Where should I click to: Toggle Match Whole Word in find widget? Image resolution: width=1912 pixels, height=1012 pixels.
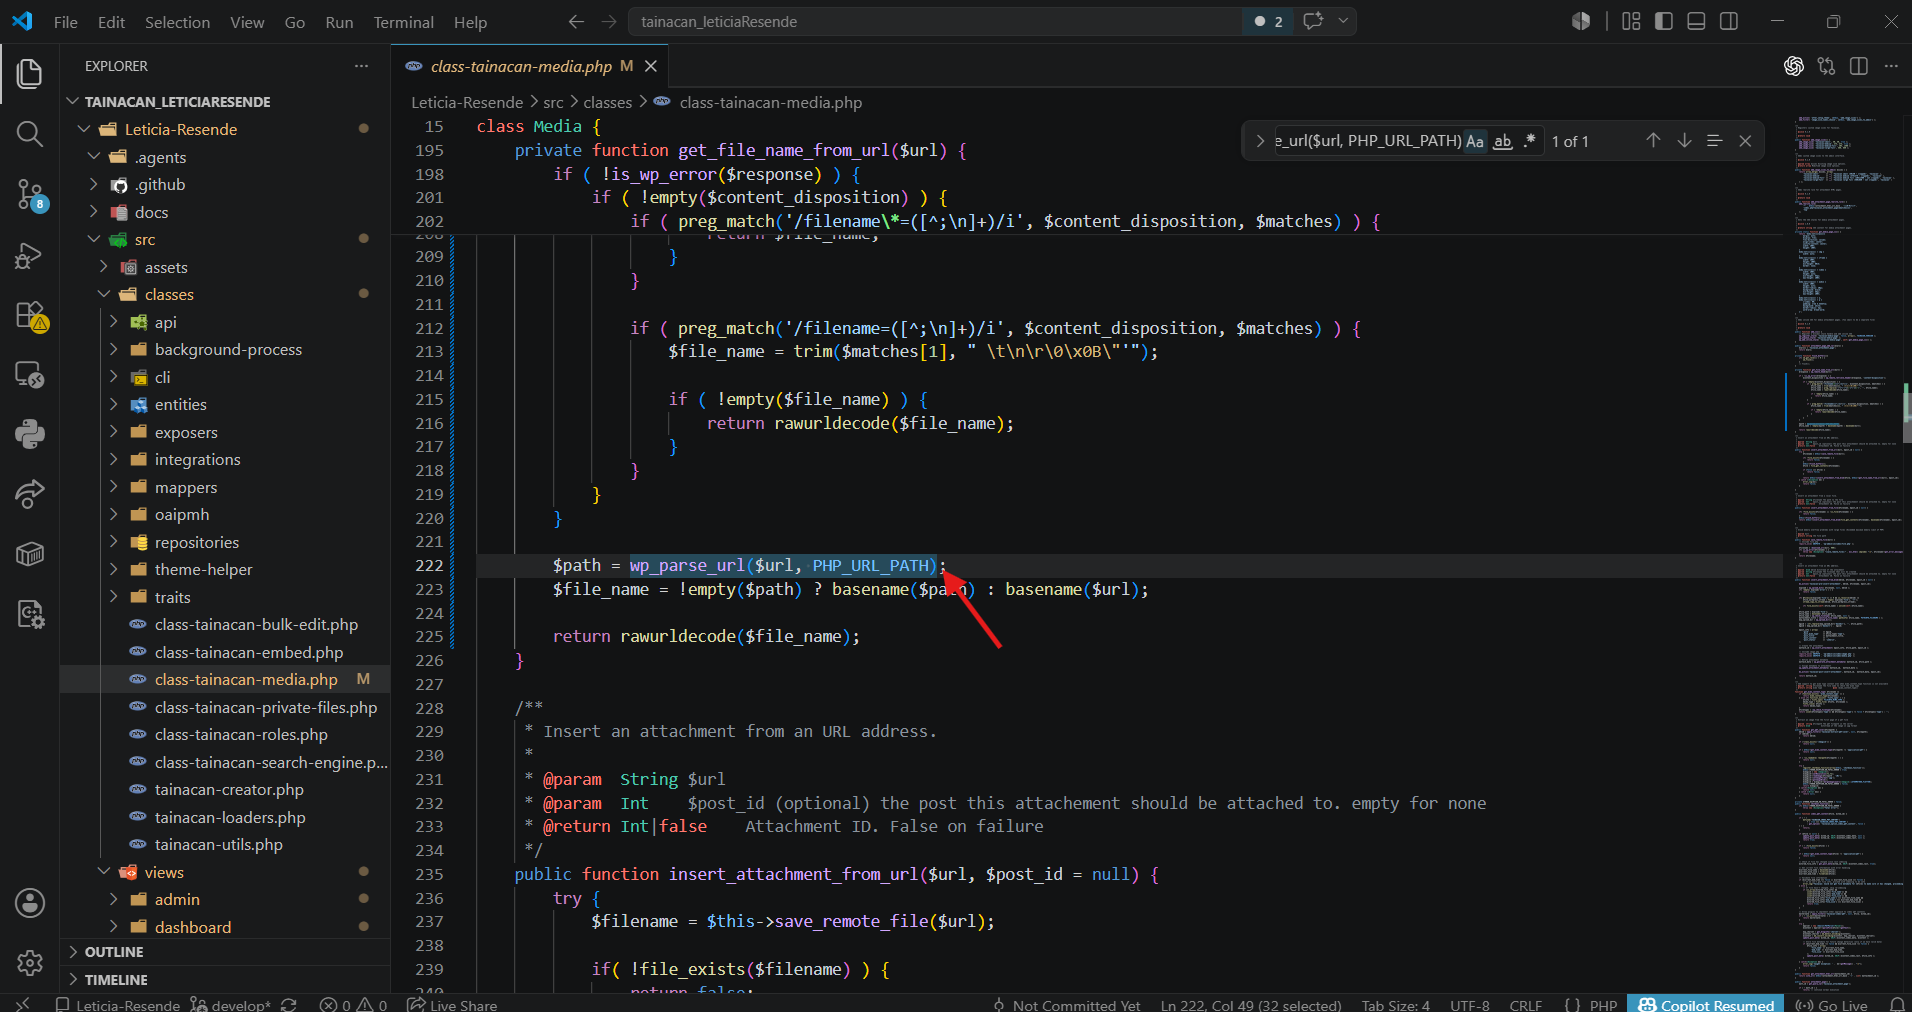1502,141
